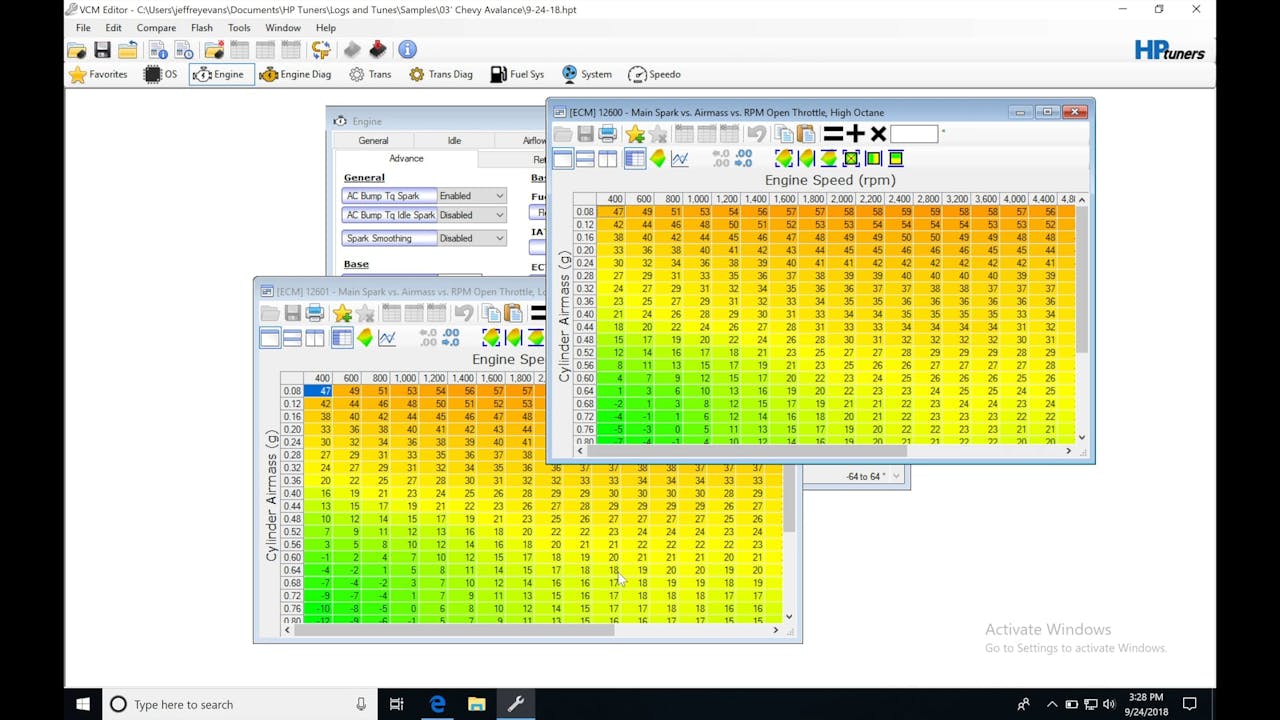Click the OS button in navigation bar

[x=162, y=74]
